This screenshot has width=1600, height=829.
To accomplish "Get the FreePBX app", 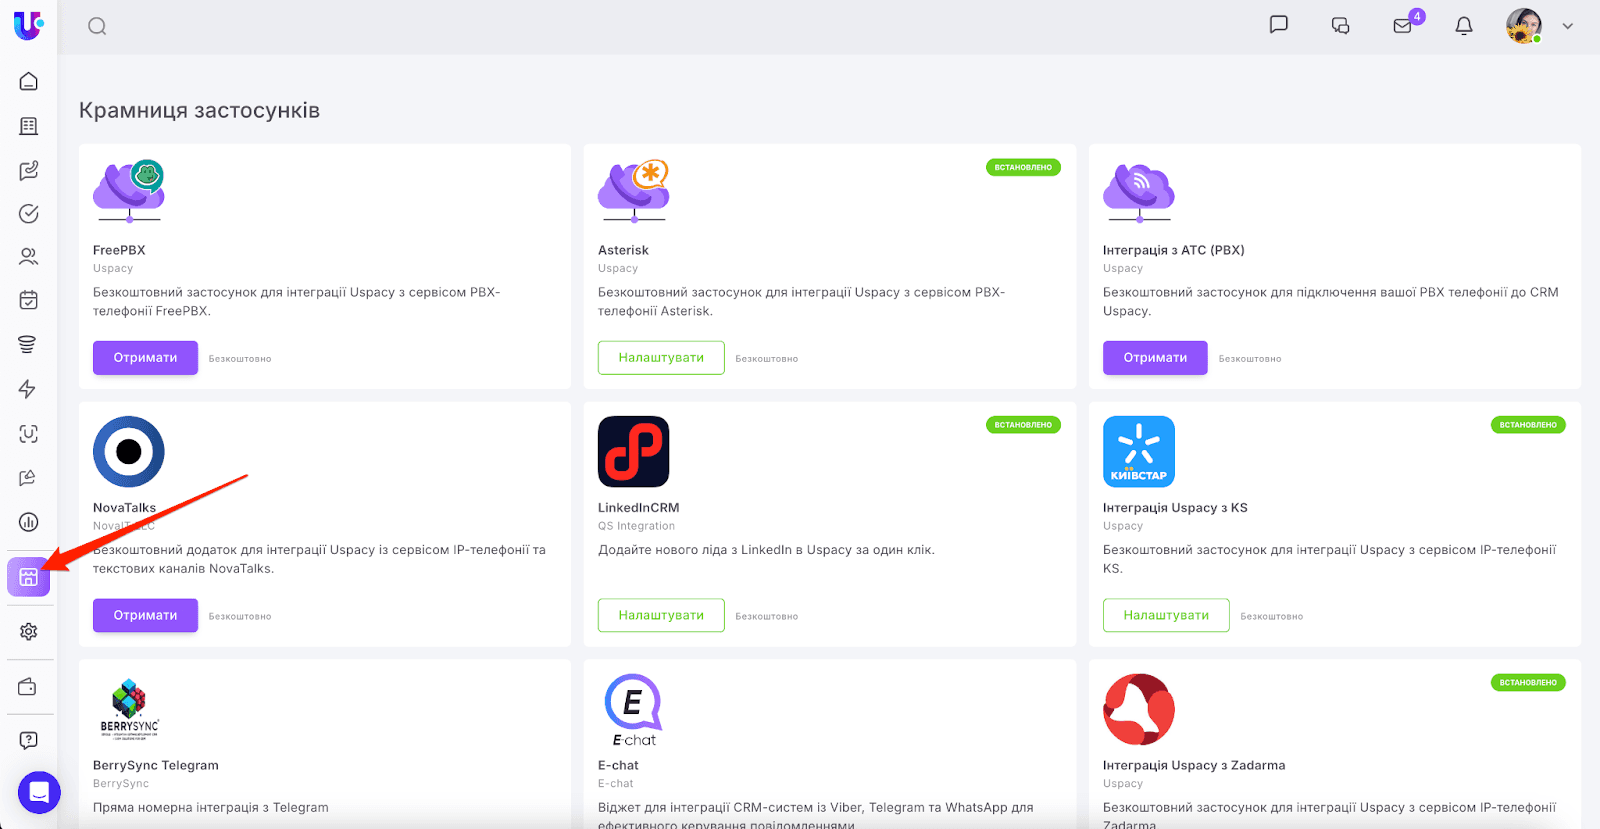I will click(x=145, y=358).
